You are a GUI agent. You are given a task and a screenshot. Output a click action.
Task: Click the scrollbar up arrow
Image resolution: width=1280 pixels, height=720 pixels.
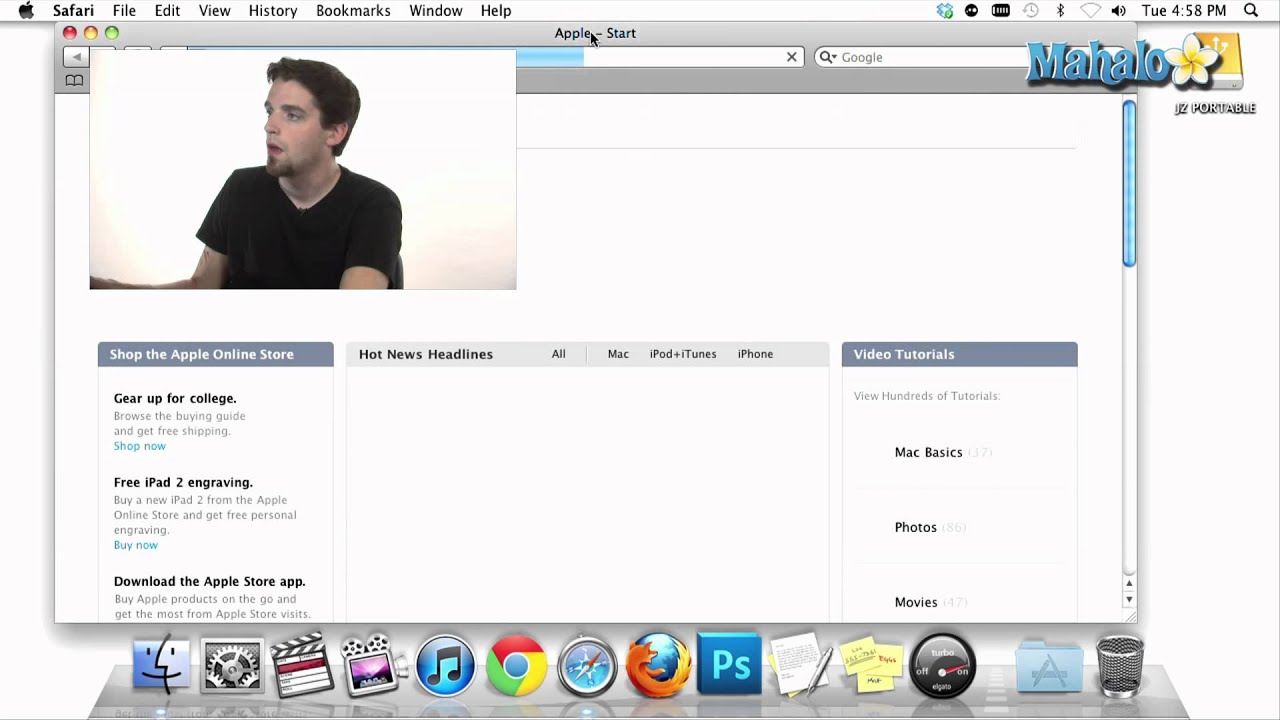(x=1129, y=583)
